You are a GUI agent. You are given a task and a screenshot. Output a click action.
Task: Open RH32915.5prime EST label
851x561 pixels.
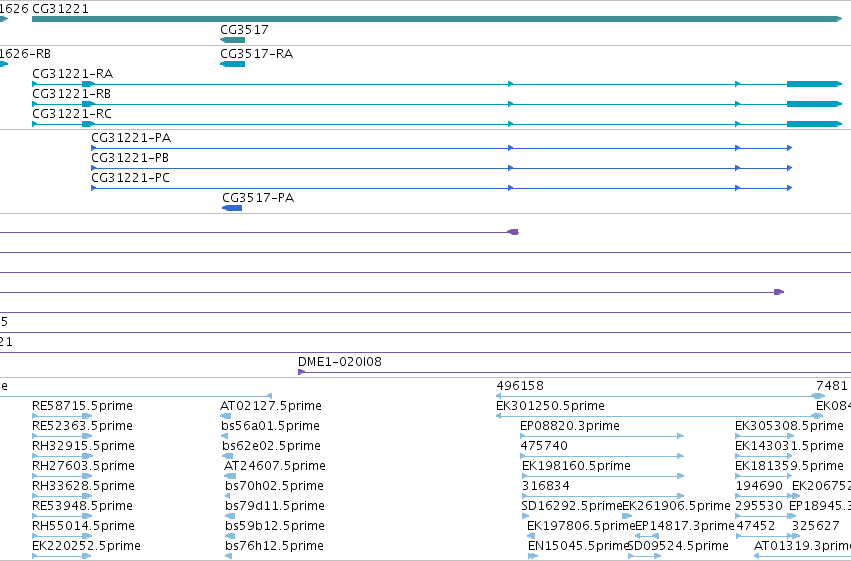[83, 446]
